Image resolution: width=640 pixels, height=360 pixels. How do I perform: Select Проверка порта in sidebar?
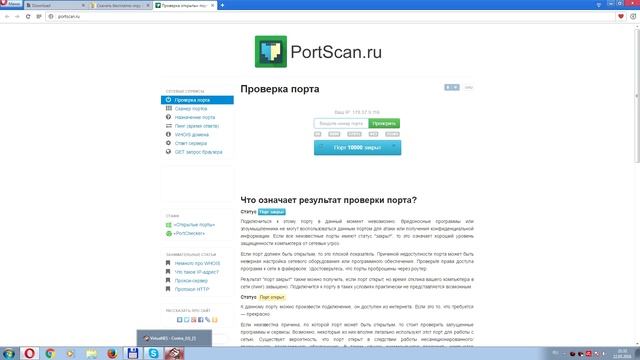coord(197,100)
